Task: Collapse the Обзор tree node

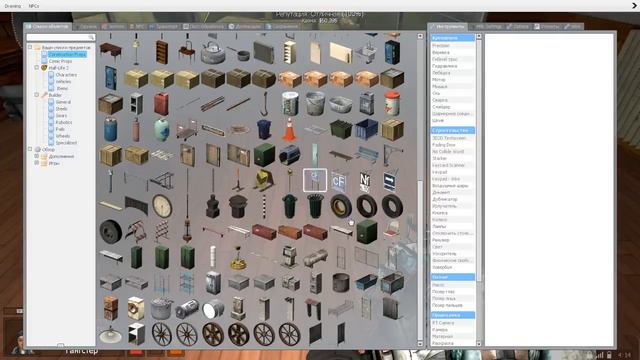Action: point(30,149)
